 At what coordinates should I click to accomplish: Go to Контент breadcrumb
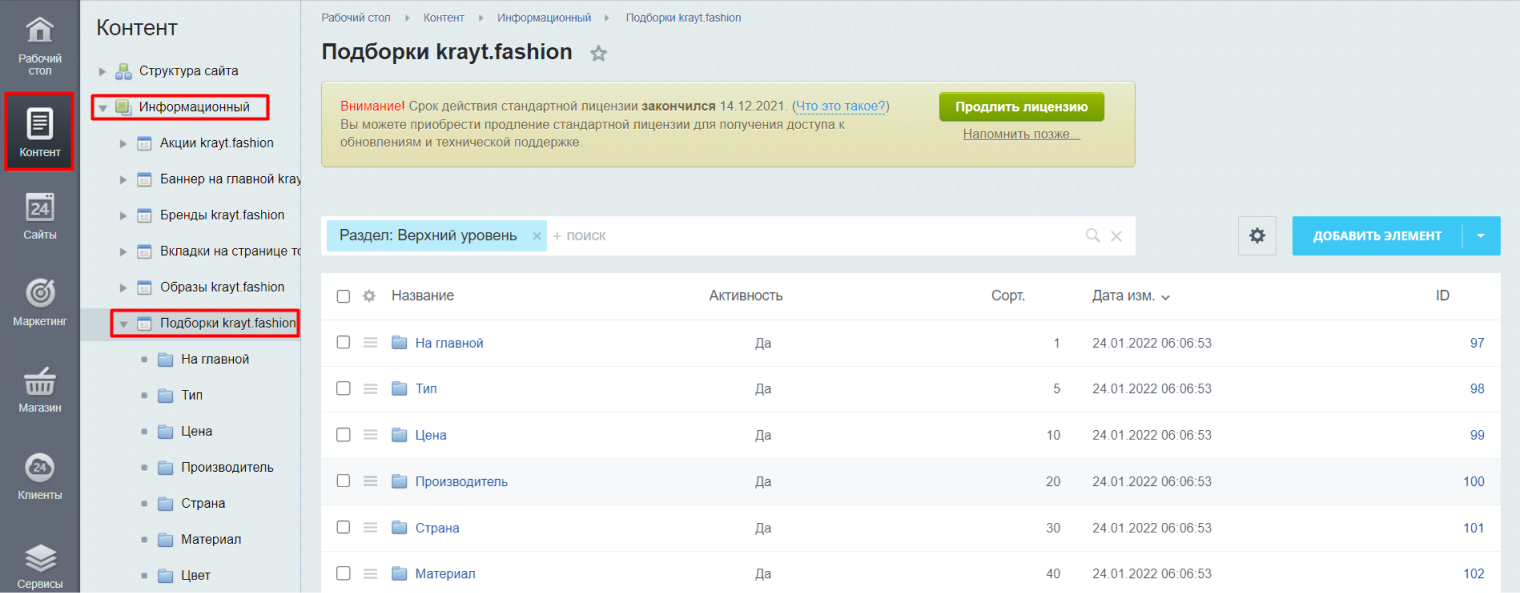point(444,18)
